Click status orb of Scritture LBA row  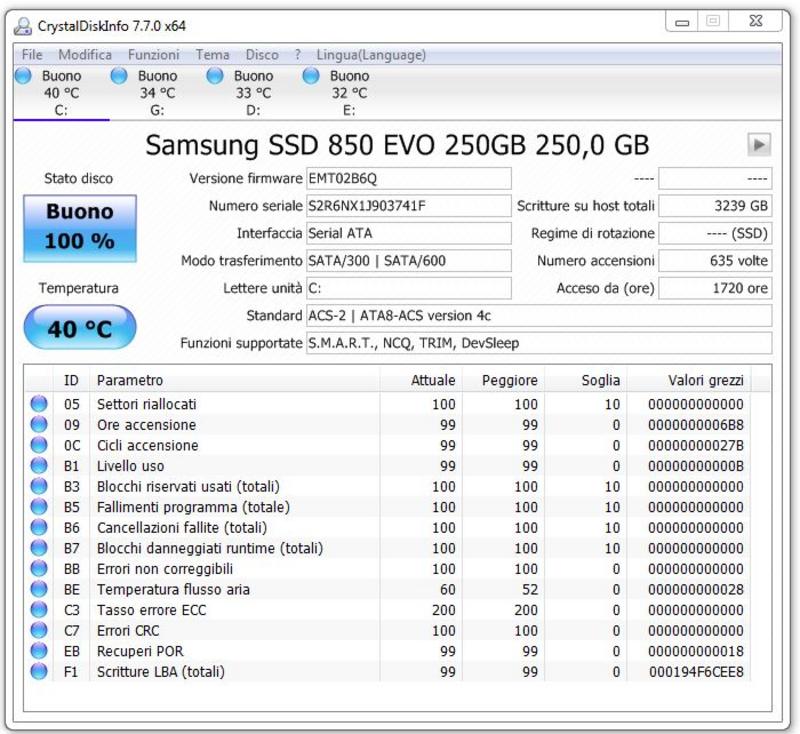click(39, 671)
